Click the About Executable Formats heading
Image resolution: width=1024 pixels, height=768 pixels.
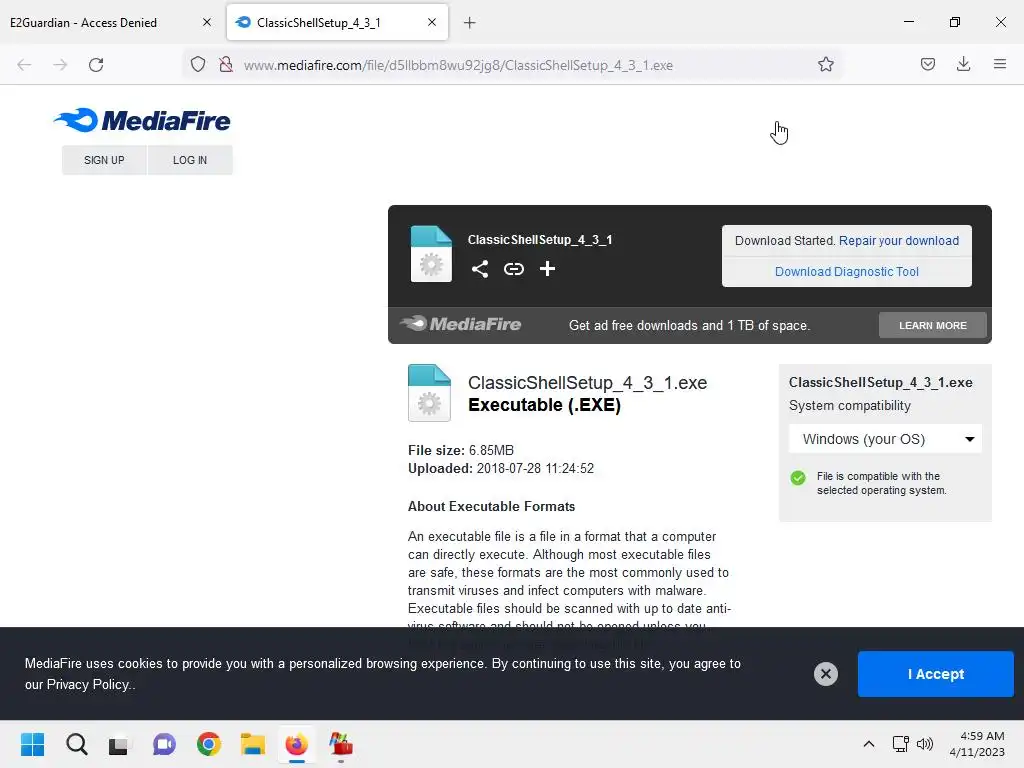[491, 507]
